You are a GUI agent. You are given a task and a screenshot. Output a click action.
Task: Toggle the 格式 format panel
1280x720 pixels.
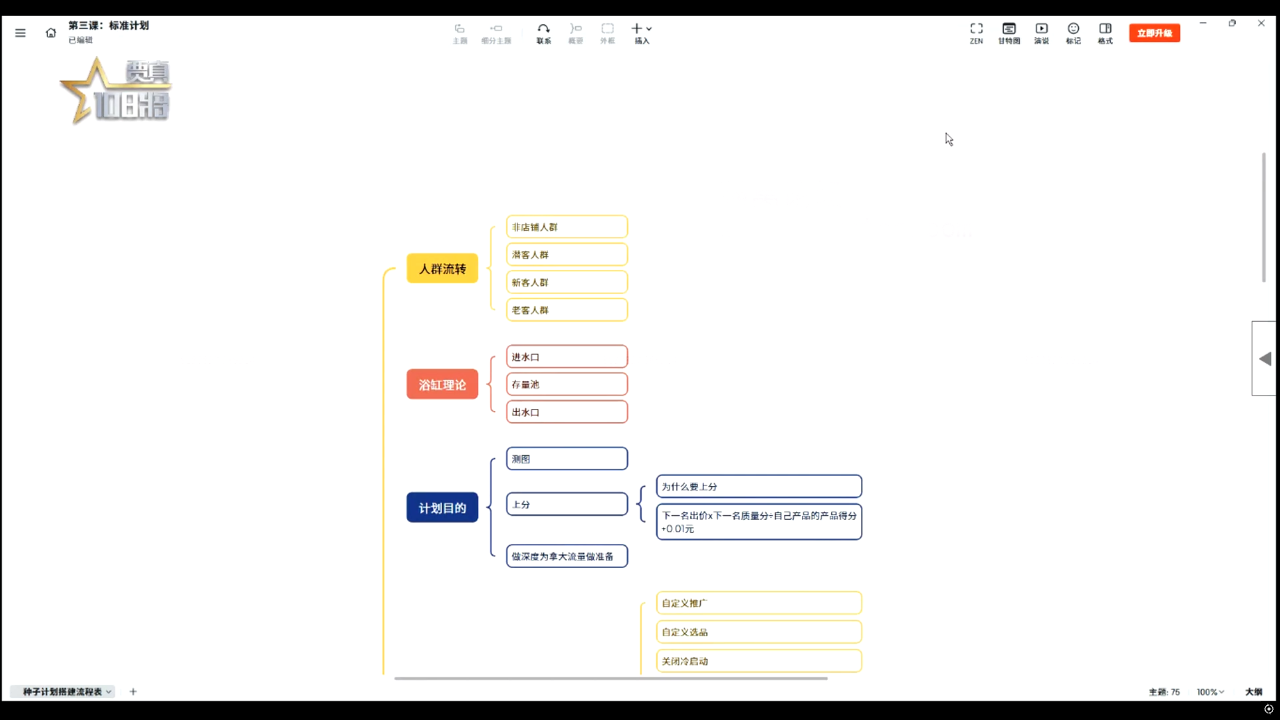tap(1105, 33)
